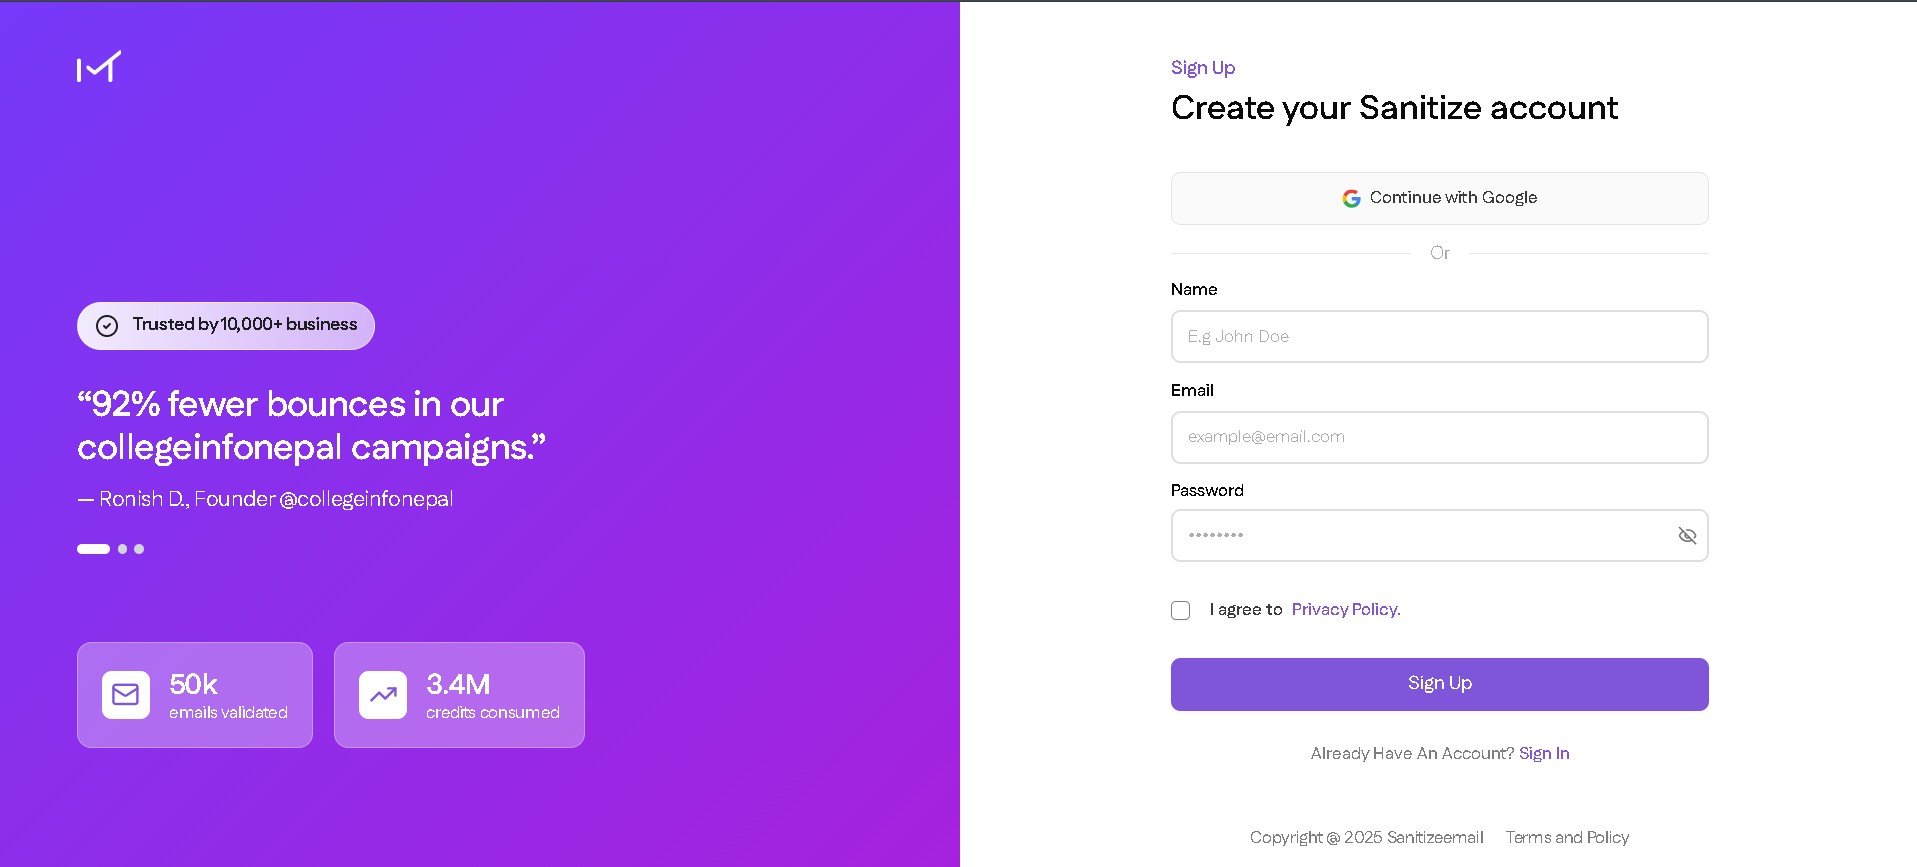The height and width of the screenshot is (867, 1917).
Task: Click the purple Sign Up button
Action: pos(1439,684)
